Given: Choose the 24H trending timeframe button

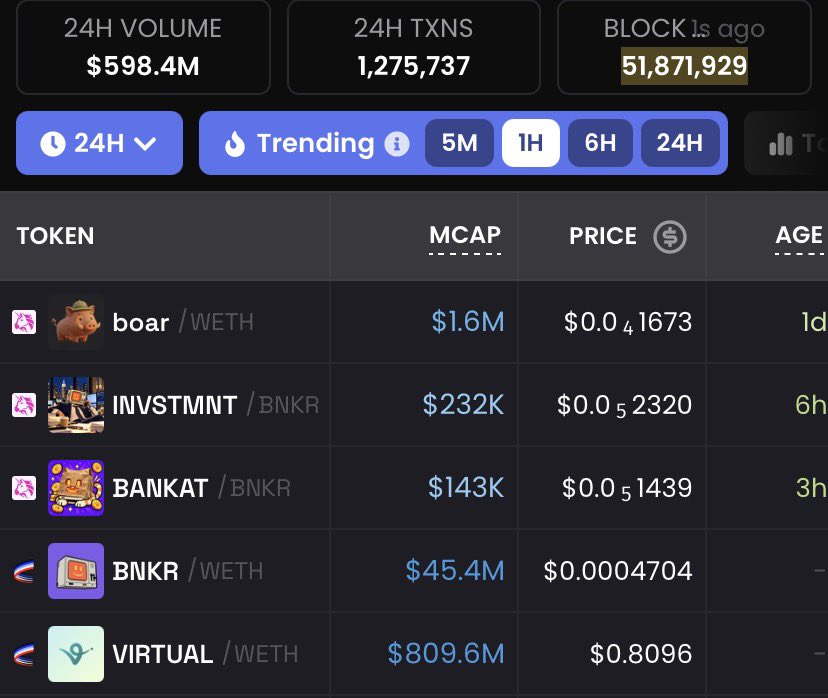Looking at the screenshot, I should [680, 143].
